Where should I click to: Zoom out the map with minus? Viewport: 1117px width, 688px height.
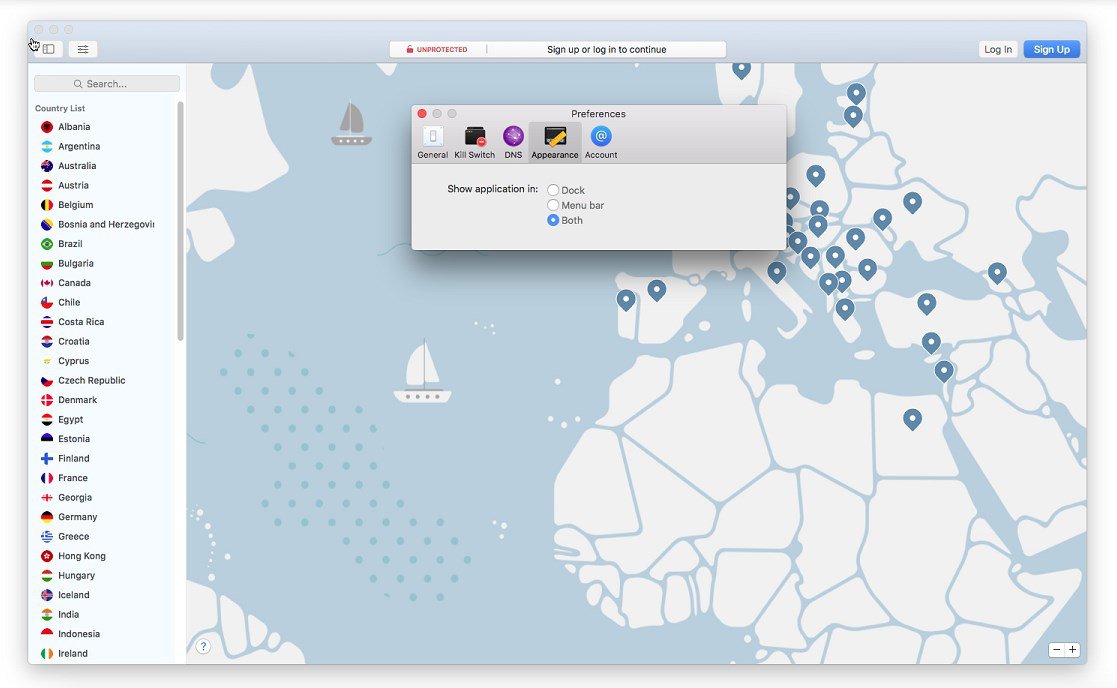point(1056,650)
